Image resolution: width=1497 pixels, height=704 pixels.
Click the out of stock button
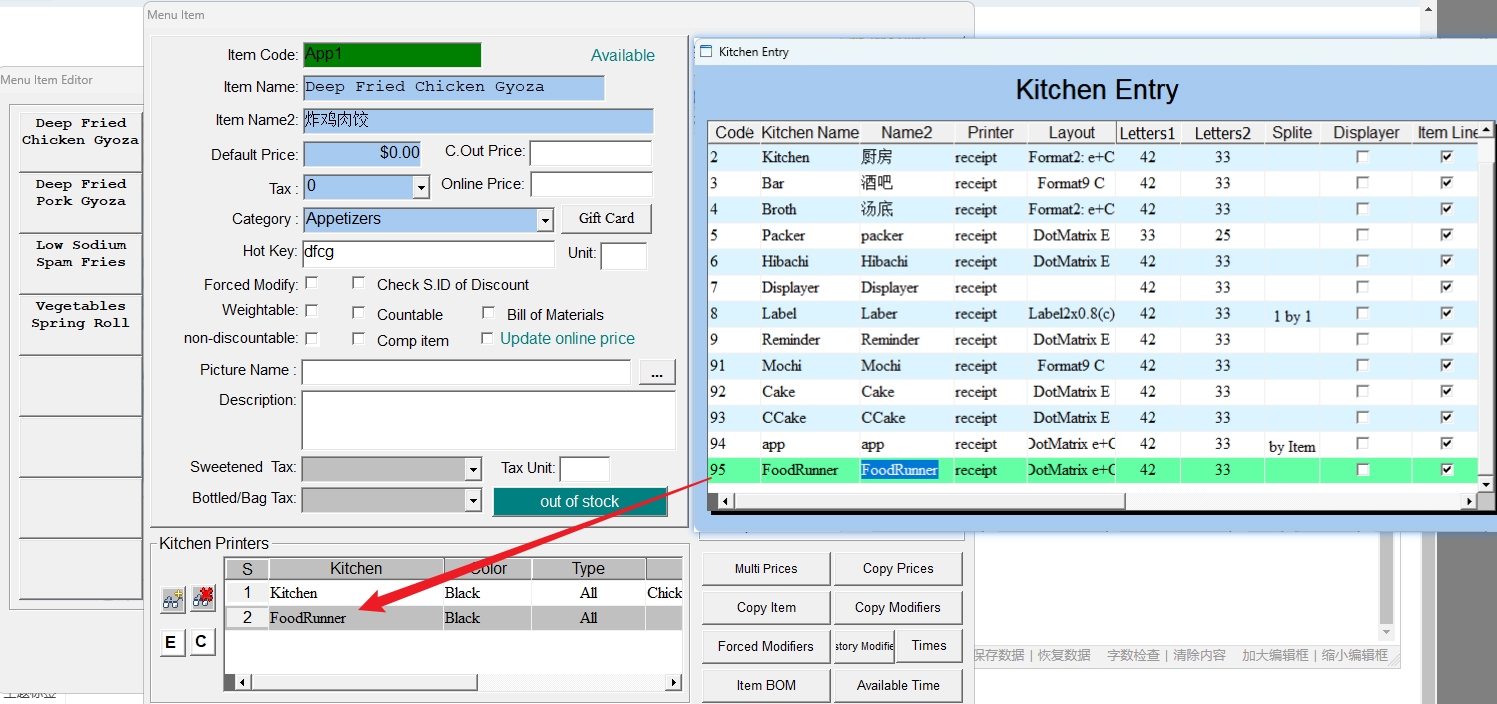[580, 502]
